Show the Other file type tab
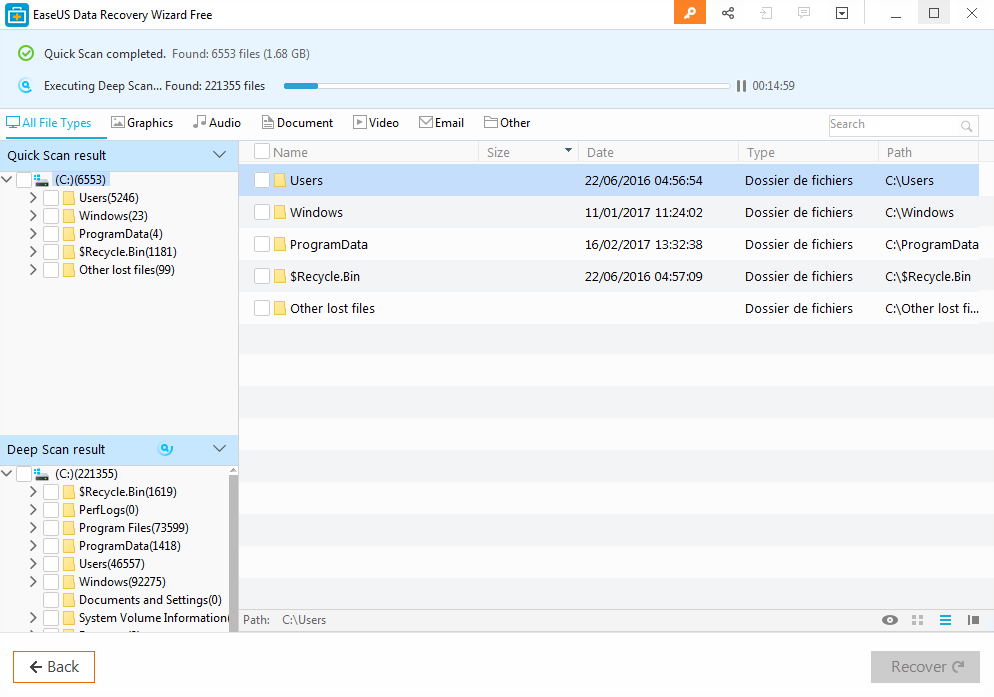Image resolution: width=994 pixels, height=697 pixels. 507,123
